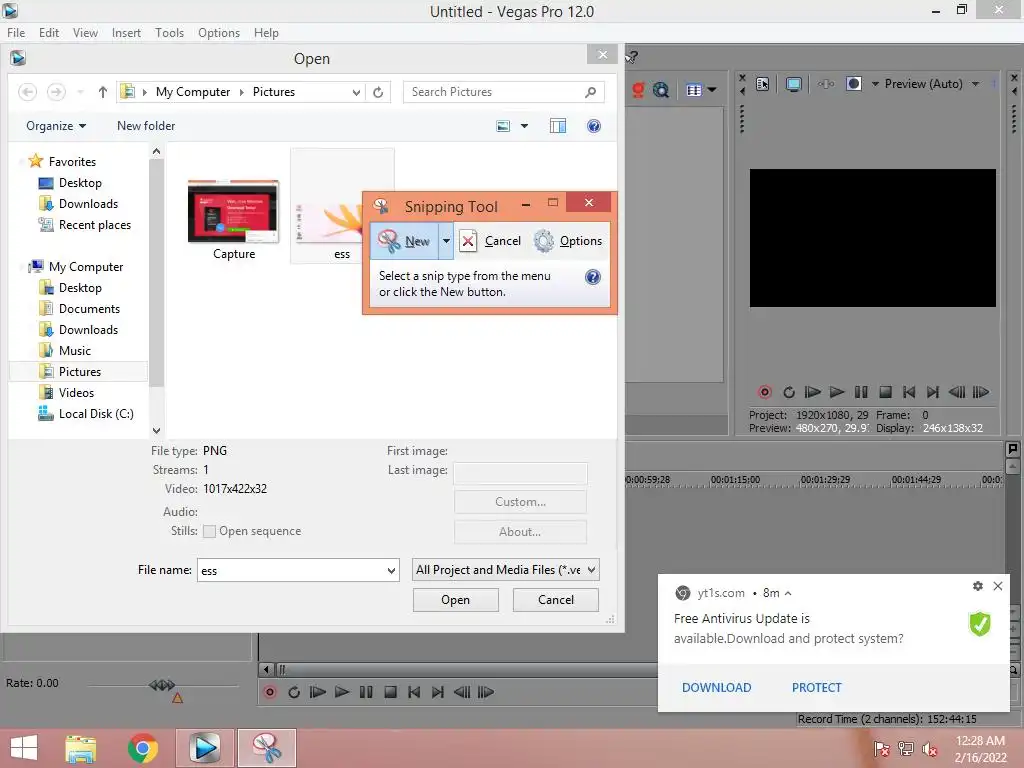Open the Edit menu
The width and height of the screenshot is (1024, 768).
pos(48,33)
